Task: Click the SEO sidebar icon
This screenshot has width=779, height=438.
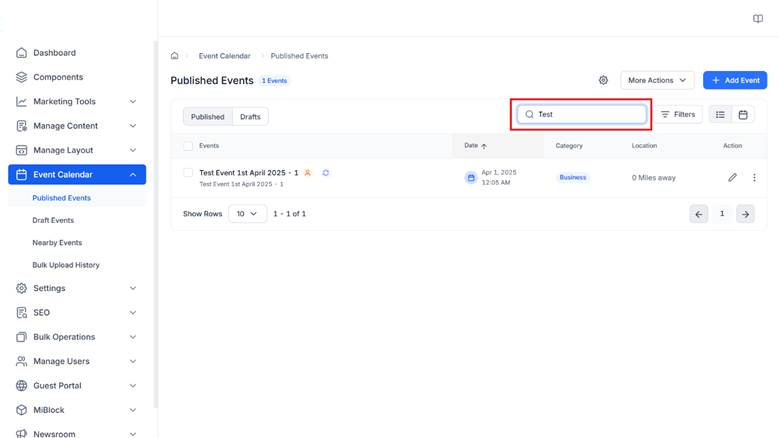Action: point(21,312)
